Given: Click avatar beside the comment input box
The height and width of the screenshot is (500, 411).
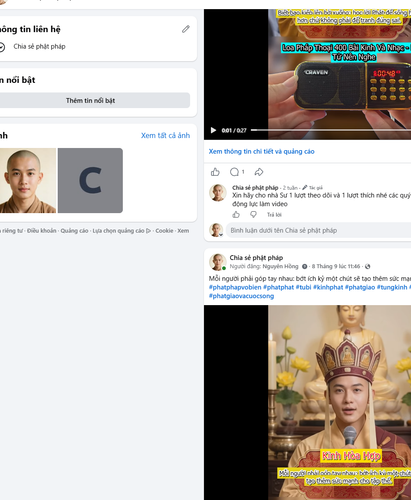Looking at the screenshot, I should 216,230.
